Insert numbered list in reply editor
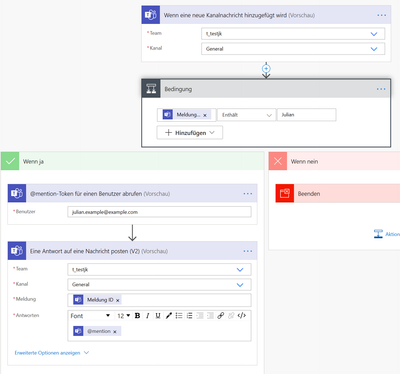400x374 pixels. 189,316
